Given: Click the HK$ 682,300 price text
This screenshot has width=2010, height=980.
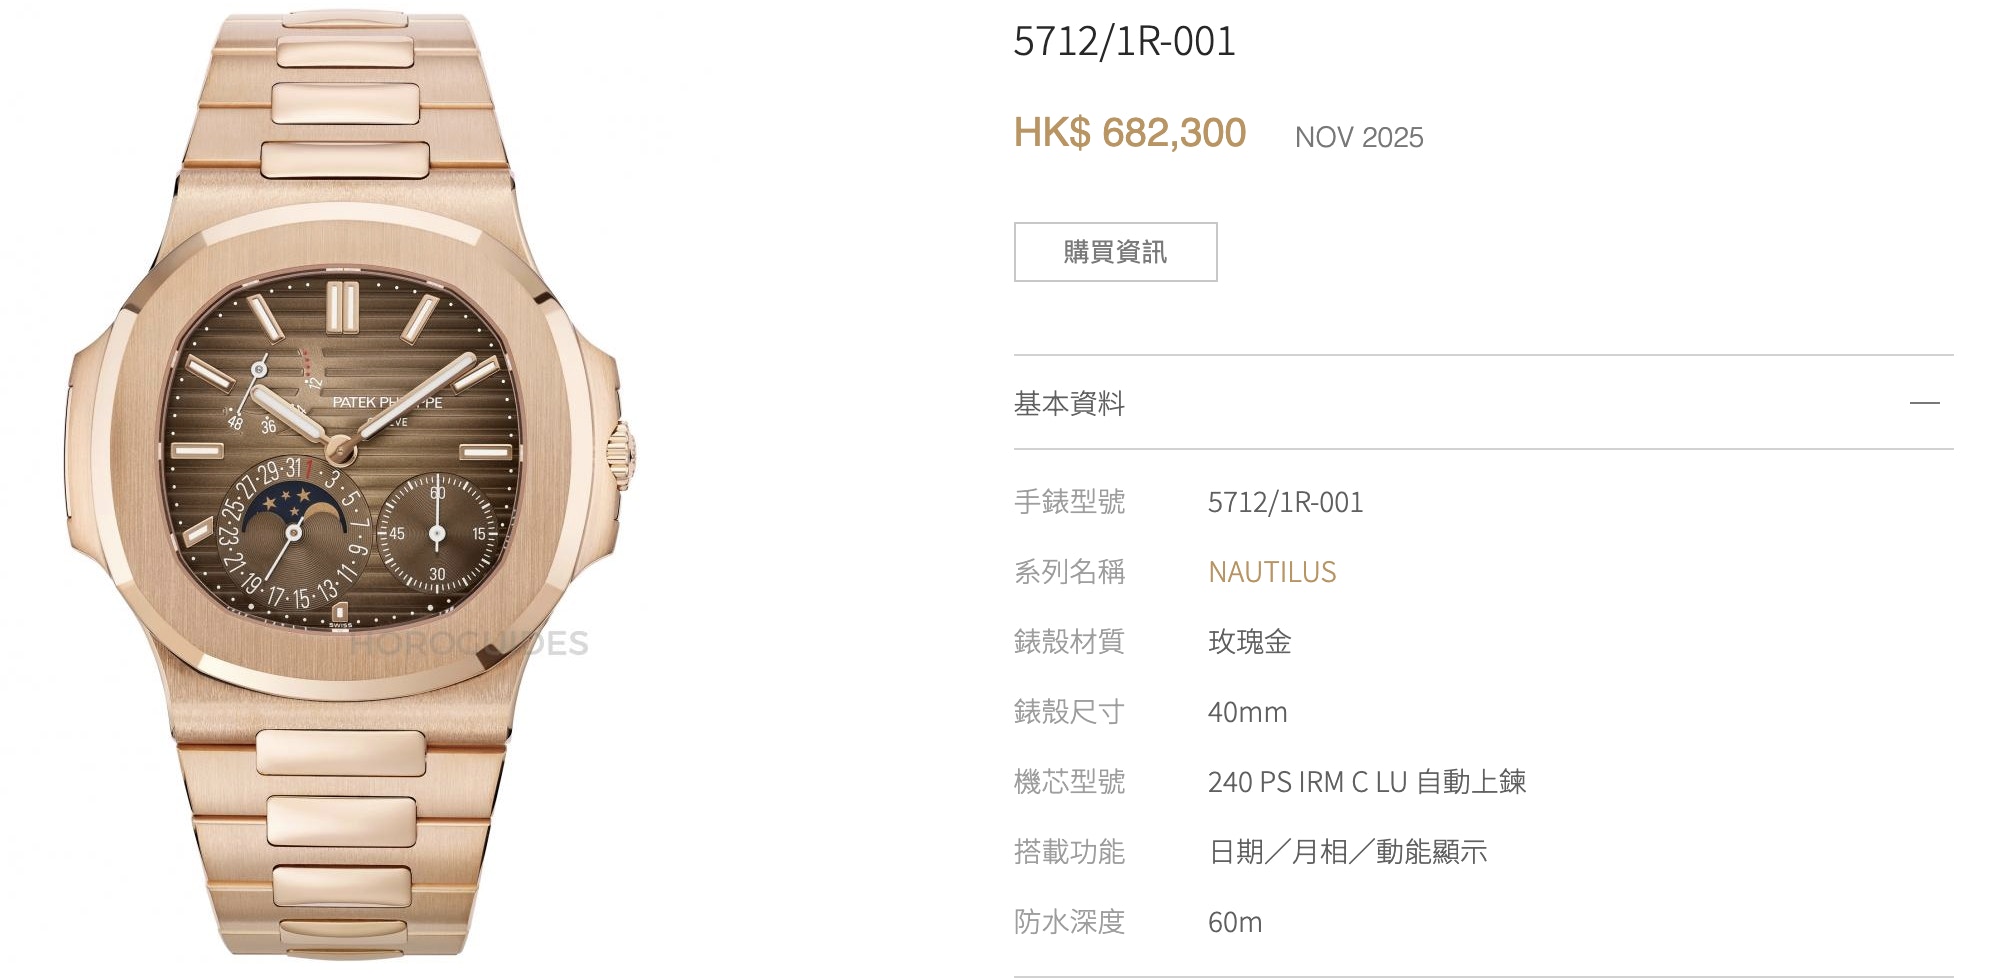Looking at the screenshot, I should [1130, 133].
